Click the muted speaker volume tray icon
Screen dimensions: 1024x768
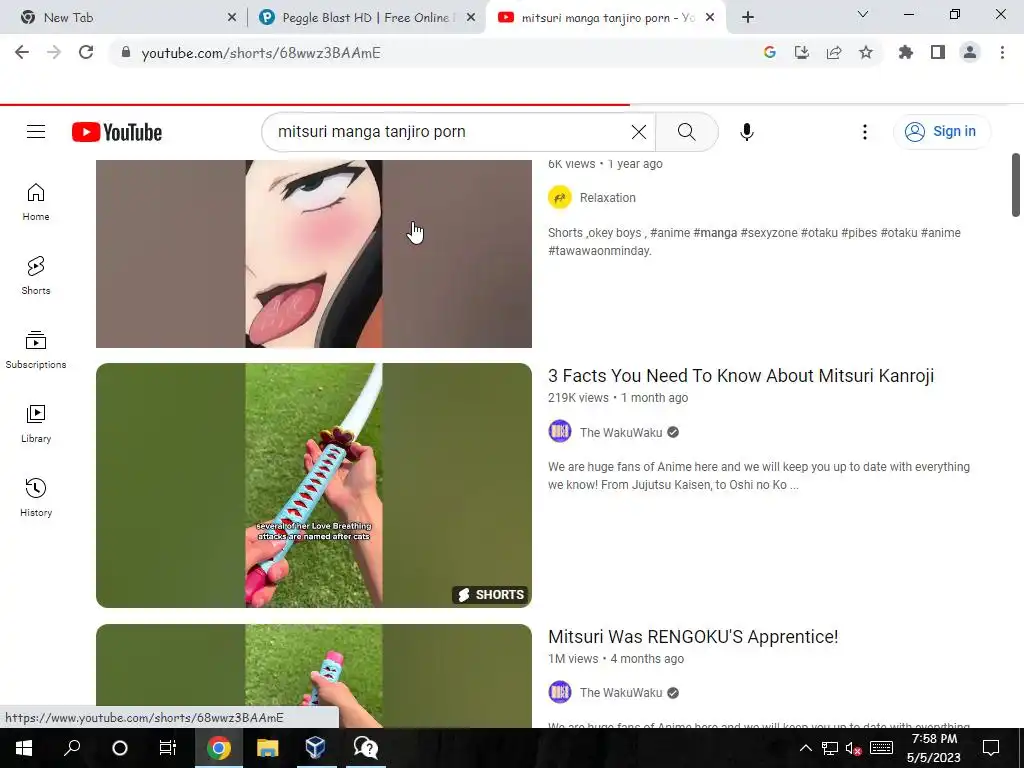click(x=853, y=748)
